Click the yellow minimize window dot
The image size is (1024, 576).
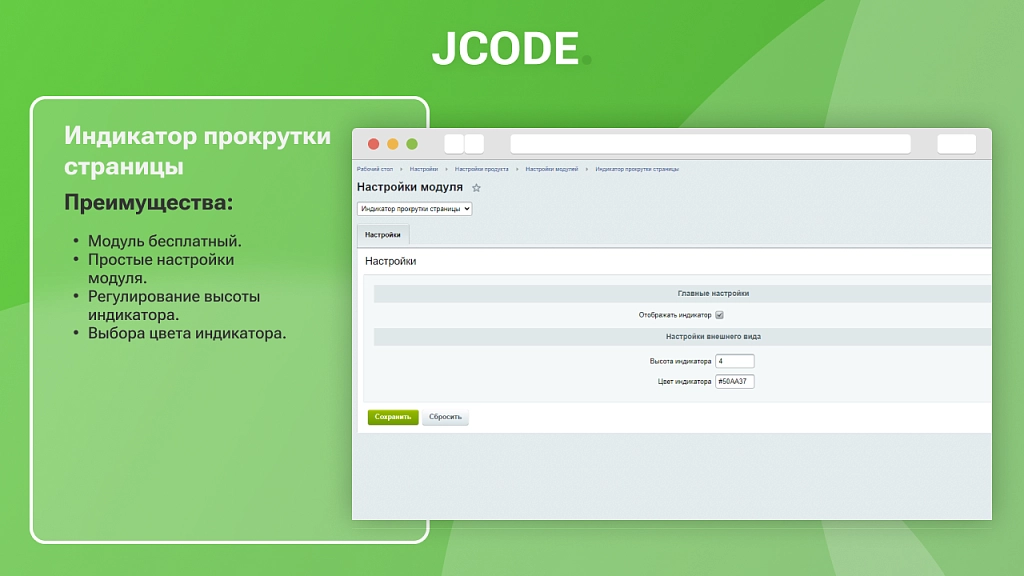click(392, 144)
